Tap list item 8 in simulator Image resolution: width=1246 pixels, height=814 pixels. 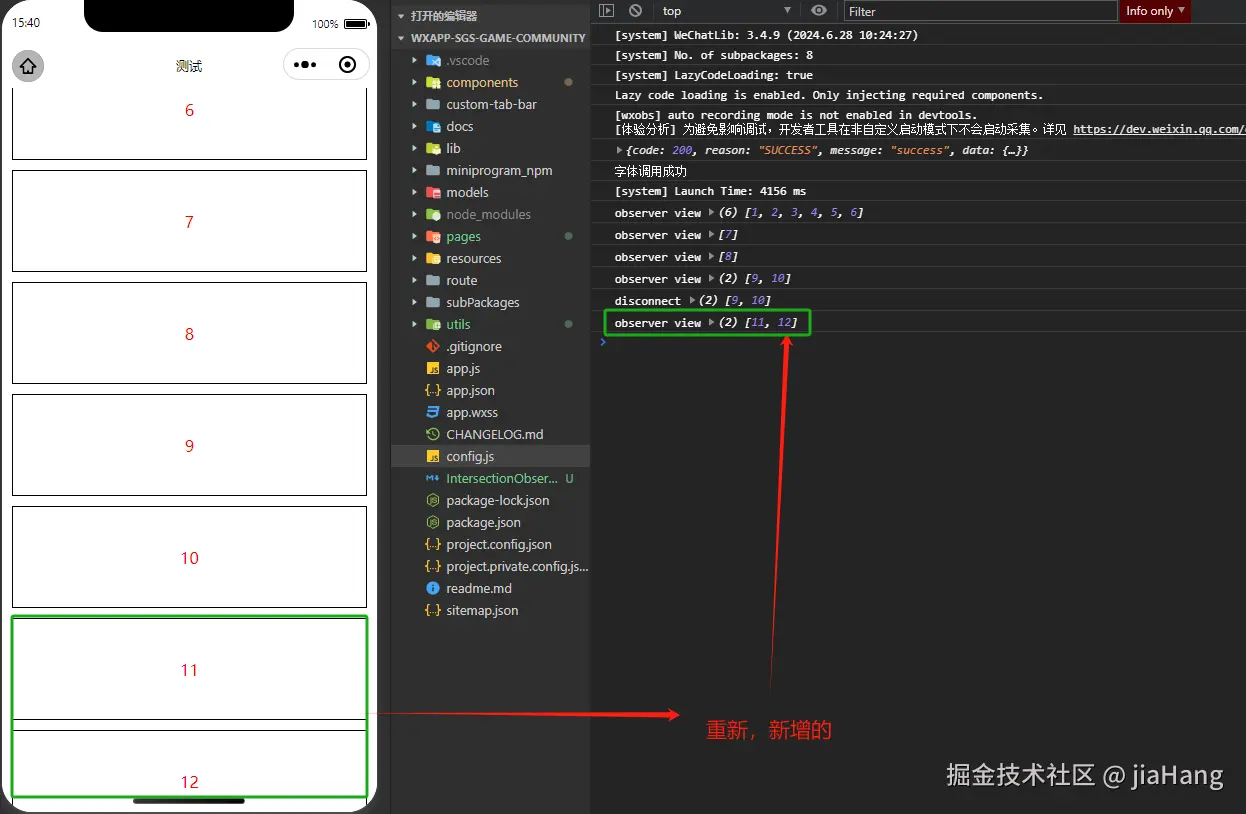pos(189,333)
